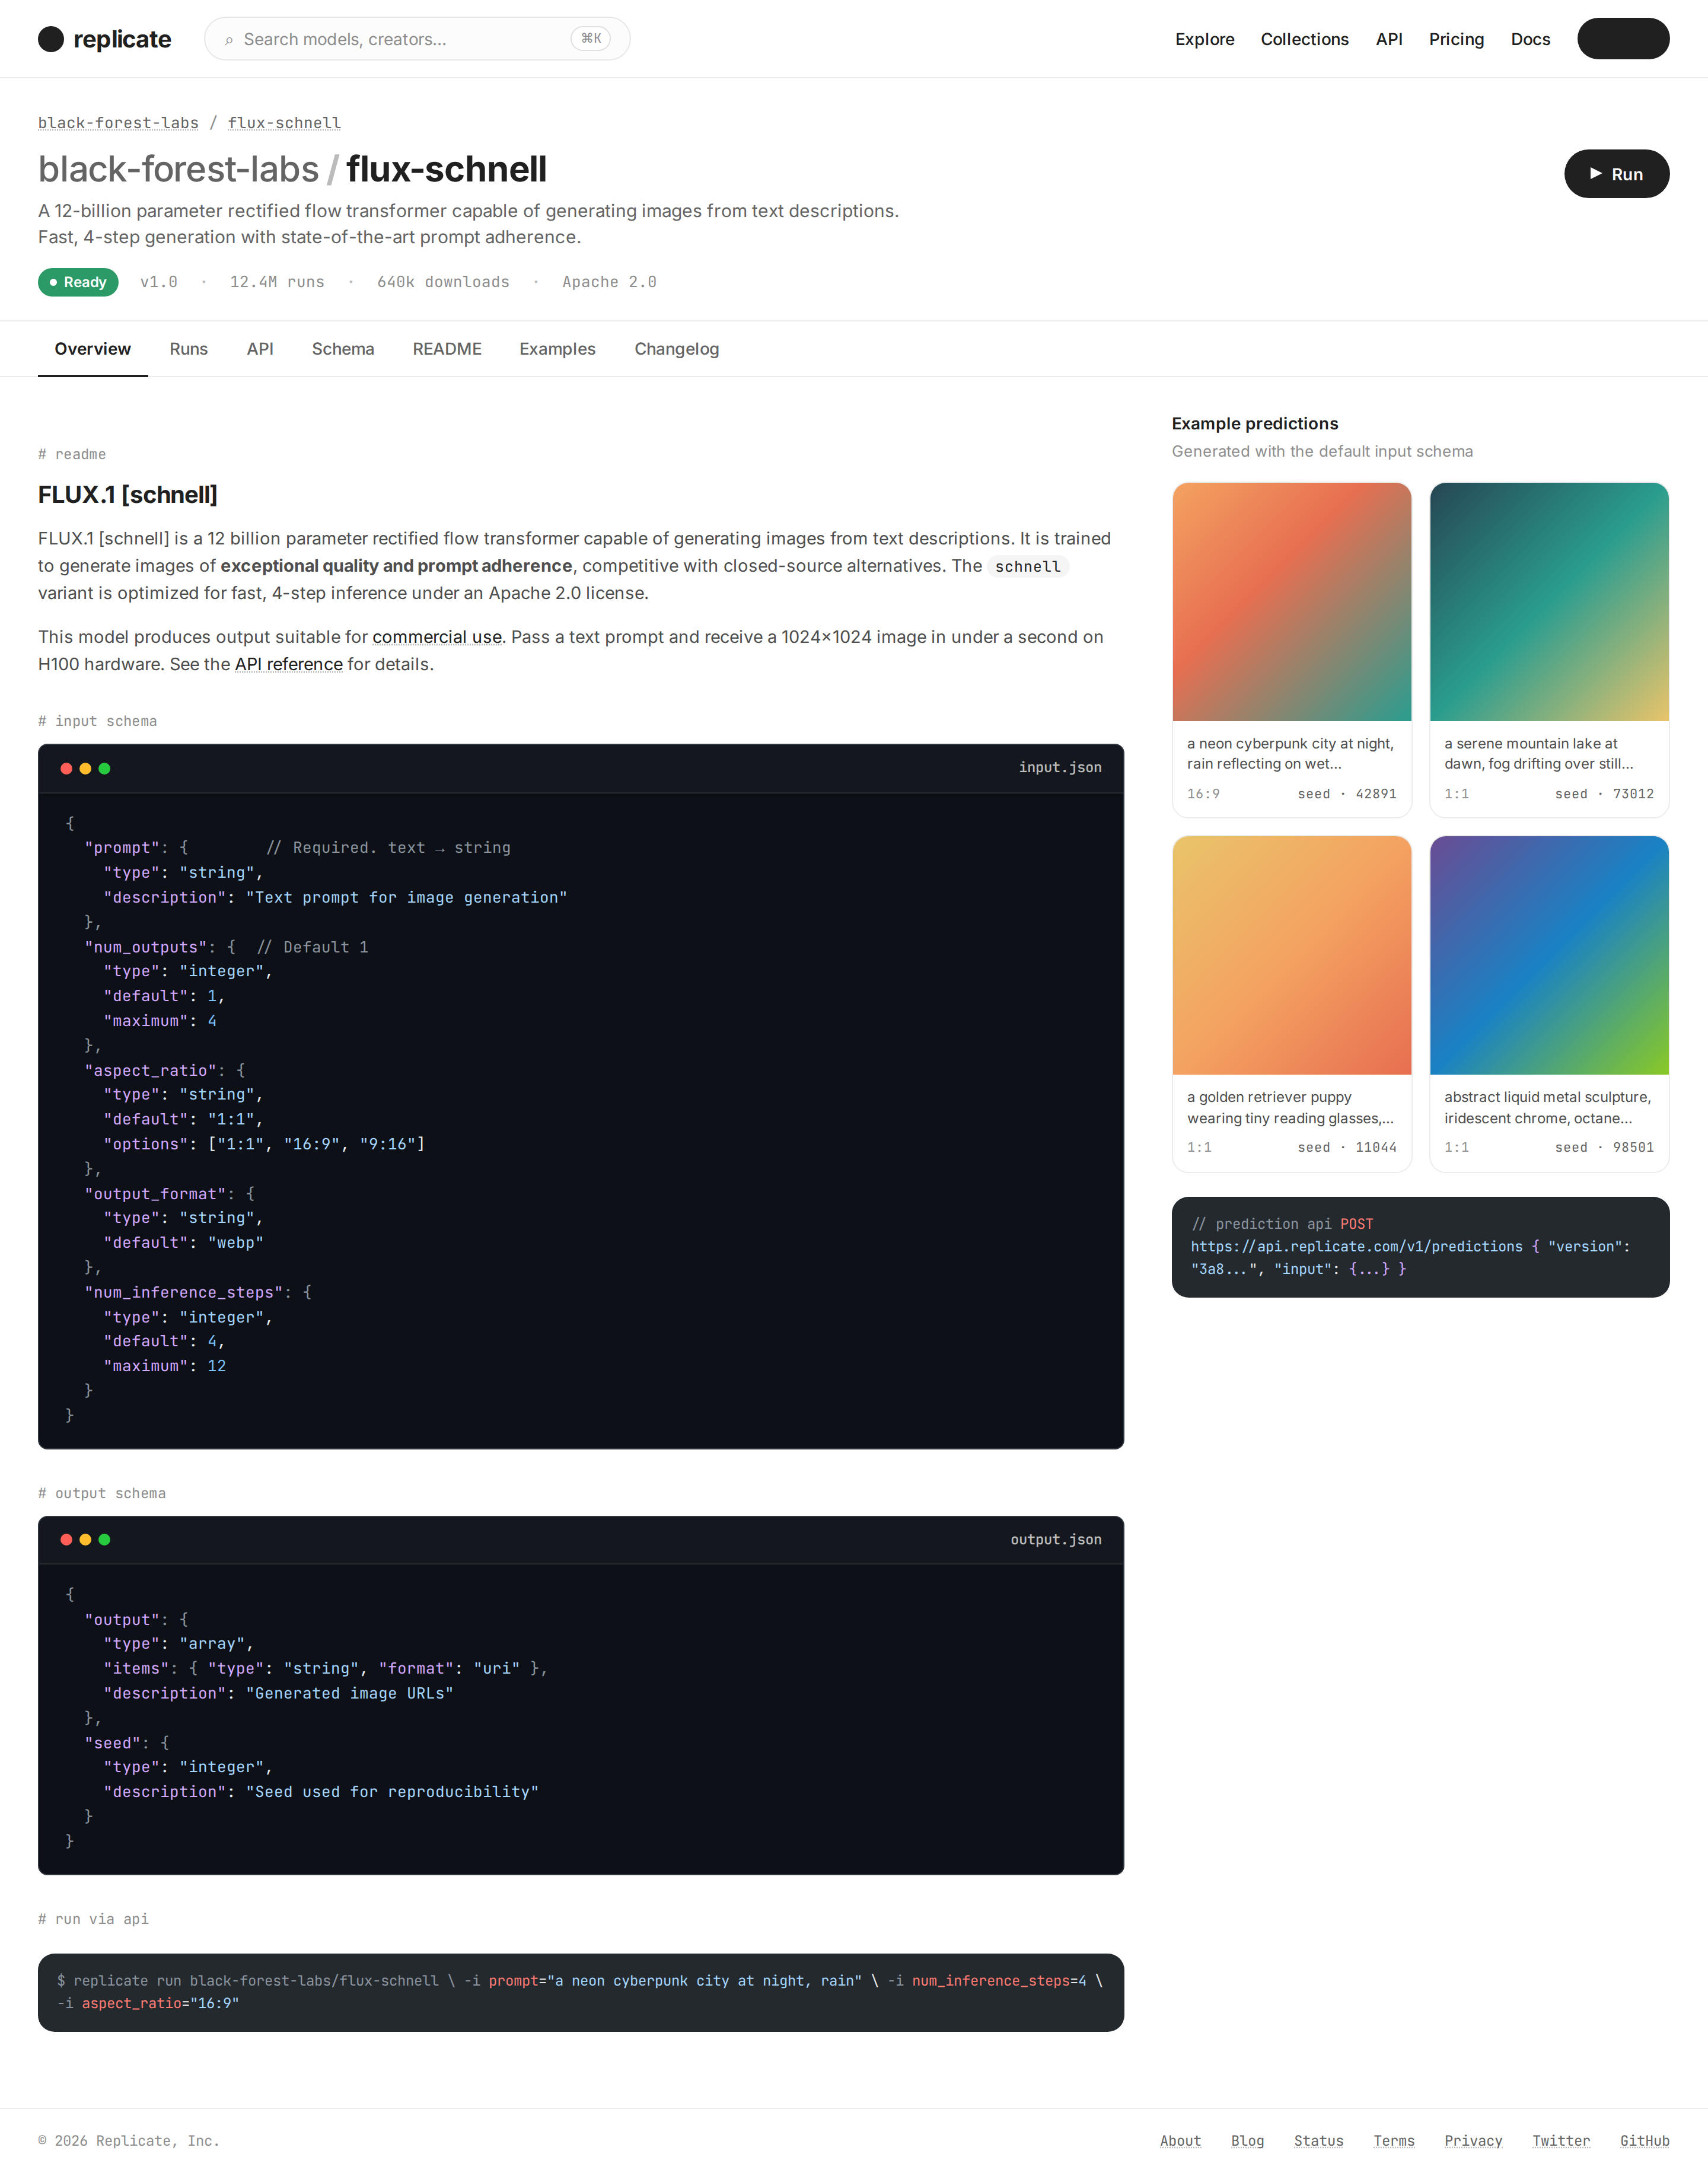The width and height of the screenshot is (1708, 2173).
Task: Click the Apache 2.0 license text
Action: click(609, 282)
